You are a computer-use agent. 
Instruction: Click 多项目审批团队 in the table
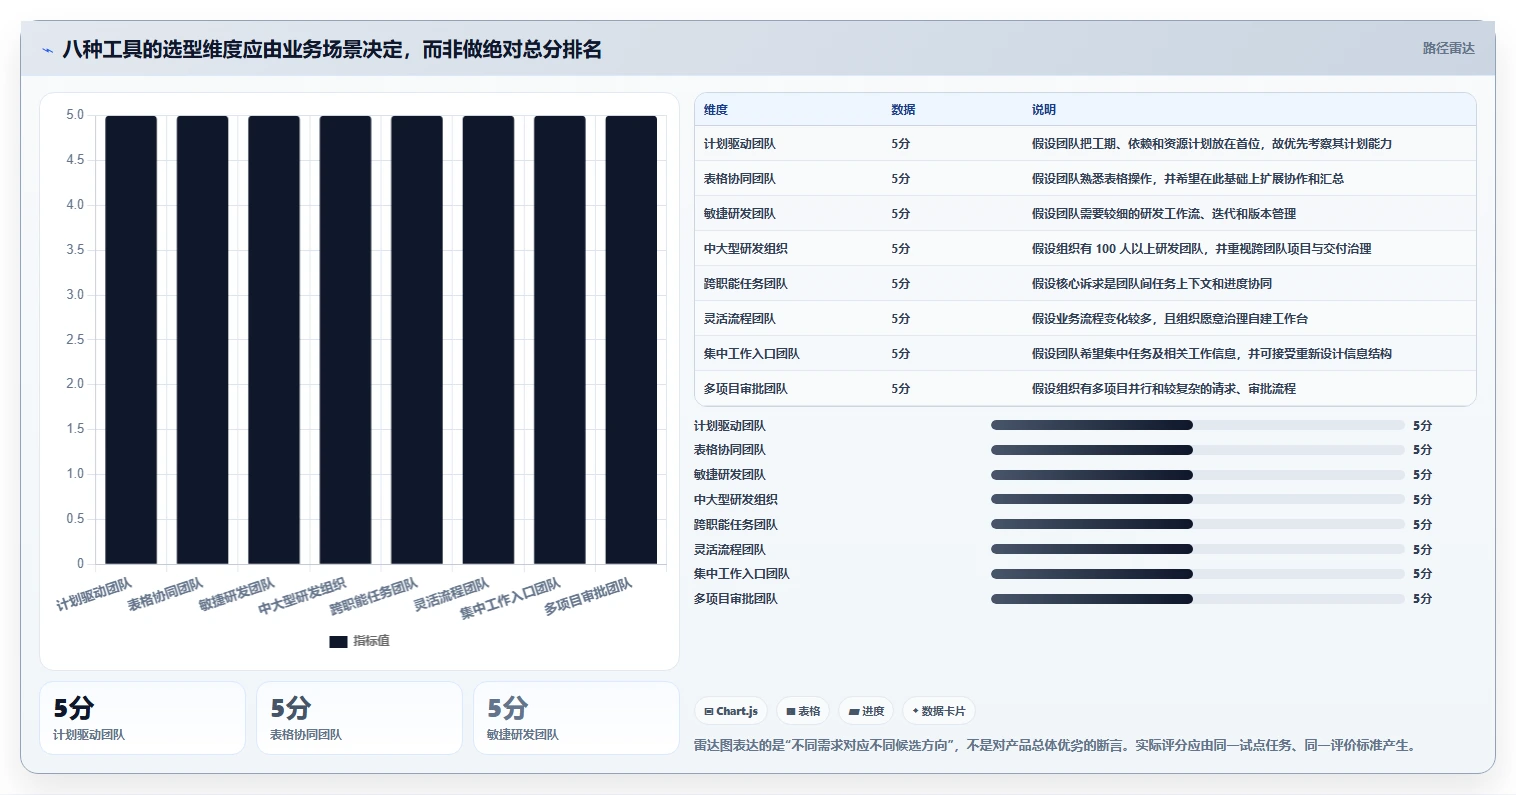(746, 389)
